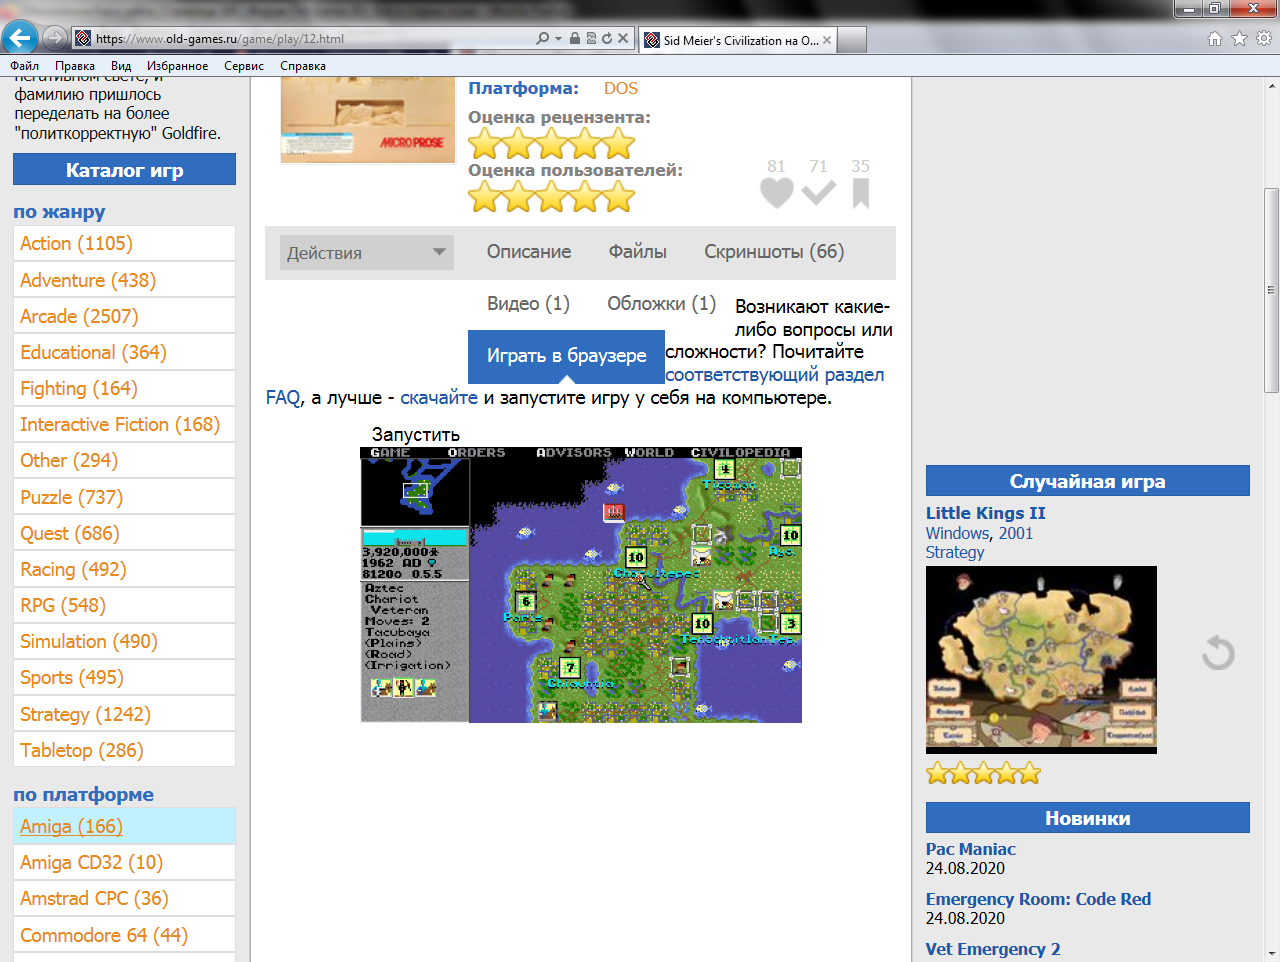Image resolution: width=1280 pixels, height=962 pixels.
Task: Open the Скриншоты (66) tab
Action: pos(774,252)
